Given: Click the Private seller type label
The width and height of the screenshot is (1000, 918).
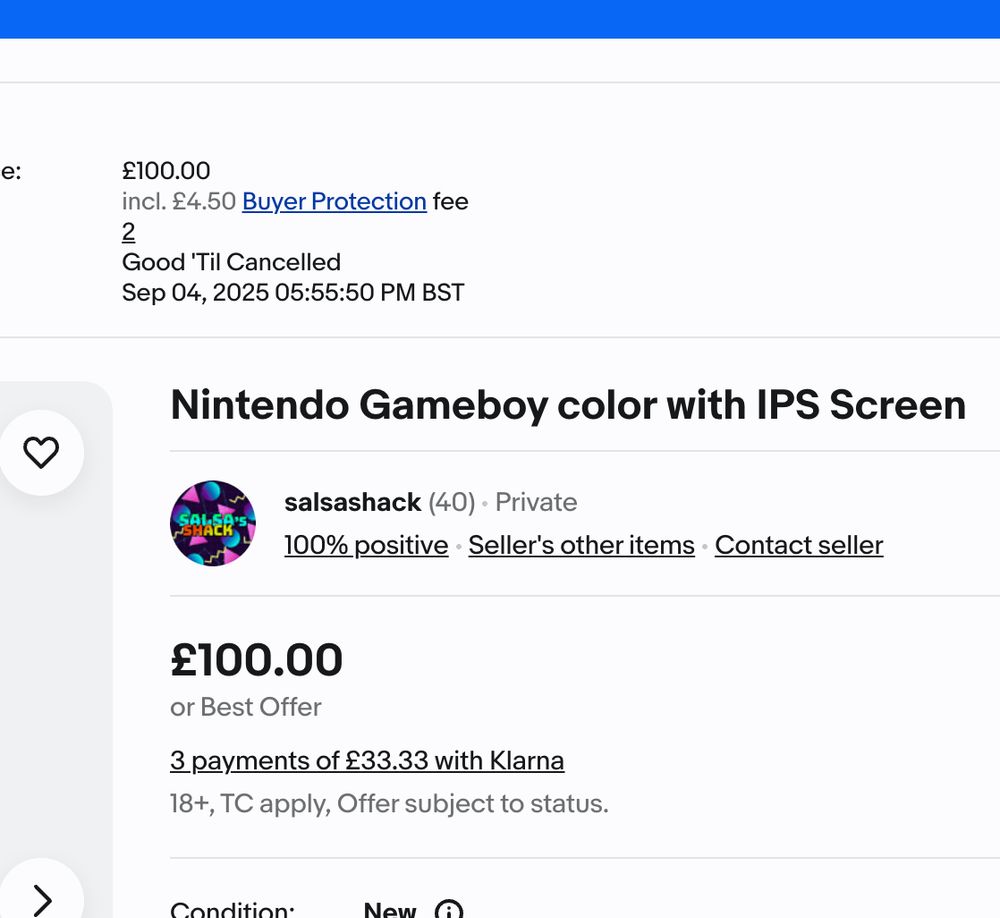Looking at the screenshot, I should tap(536, 502).
